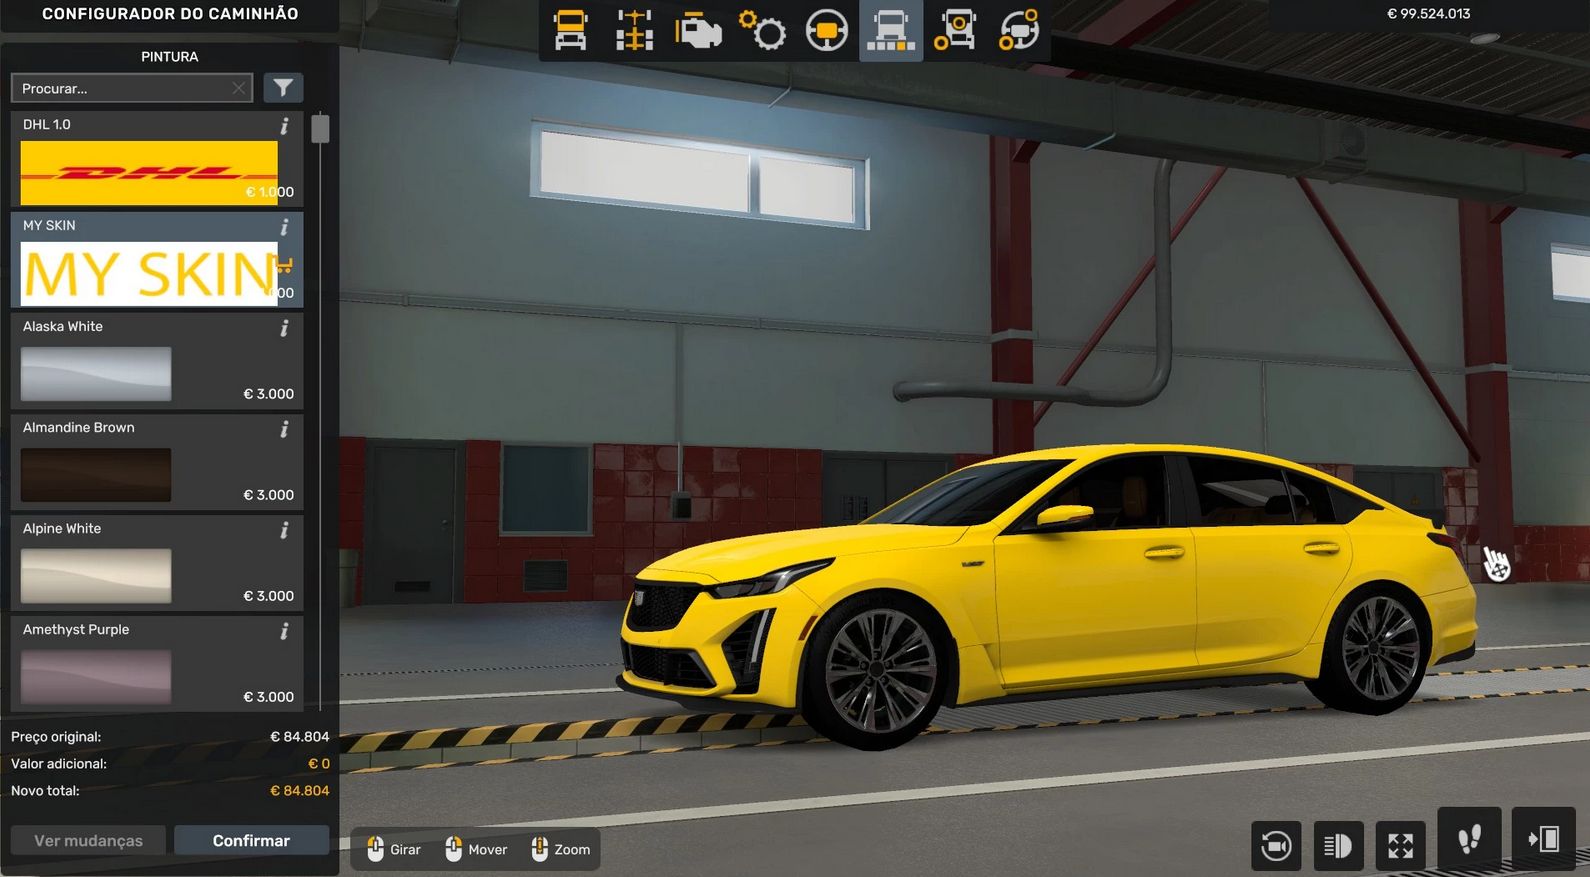Viewport: 1590px width, 877px height.
Task: Open the interior accessories steering icon
Action: pyautogui.click(x=1018, y=30)
